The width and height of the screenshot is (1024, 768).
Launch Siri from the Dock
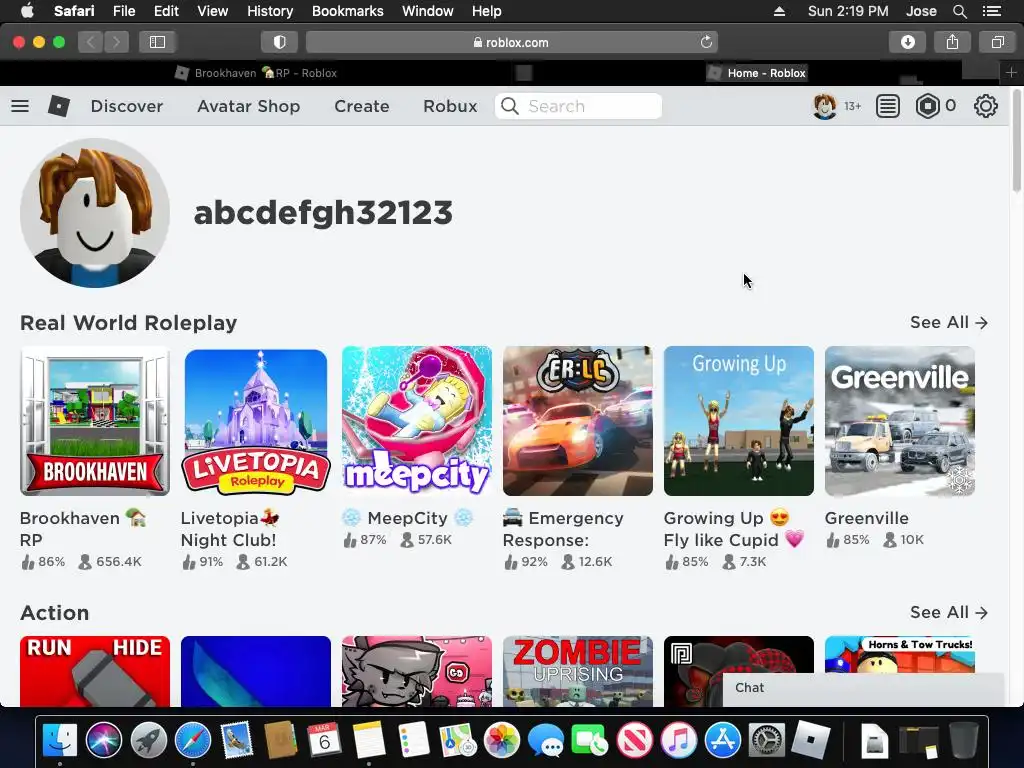point(104,740)
